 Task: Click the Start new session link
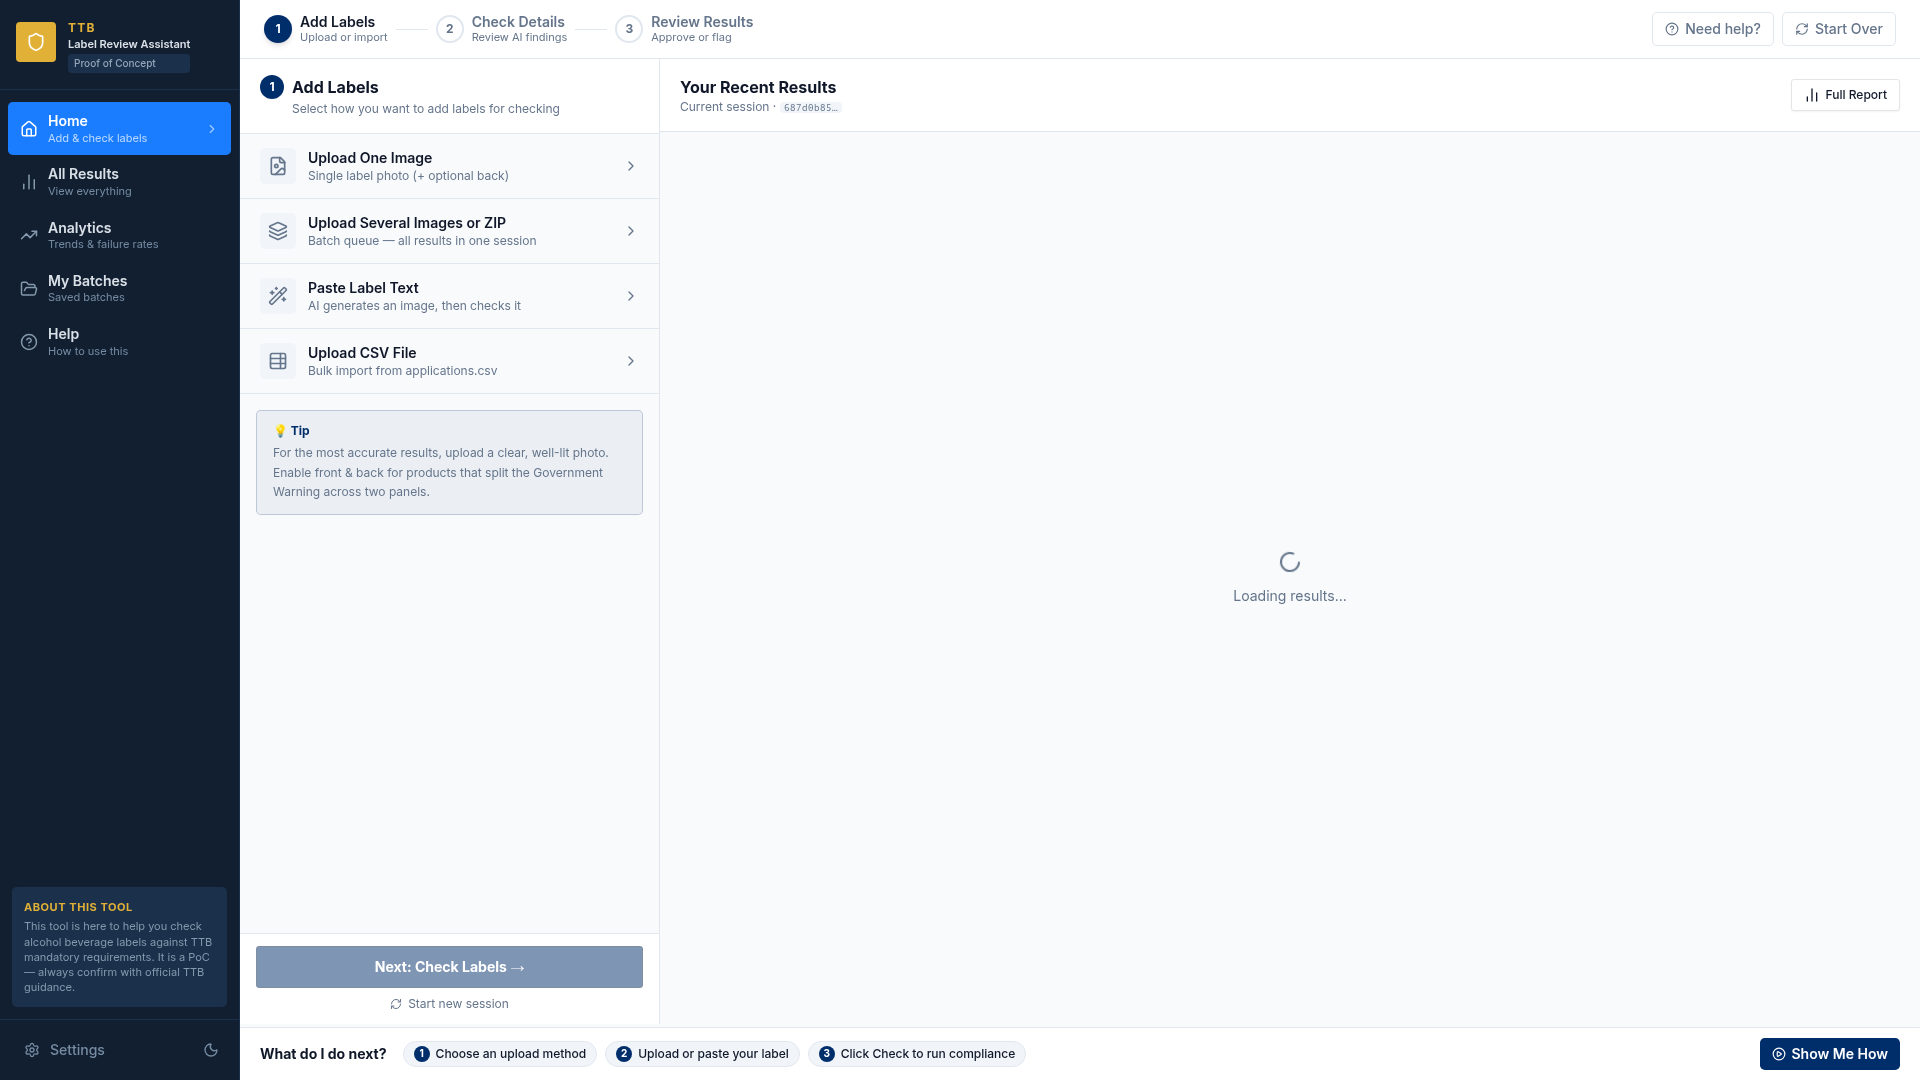(449, 1004)
